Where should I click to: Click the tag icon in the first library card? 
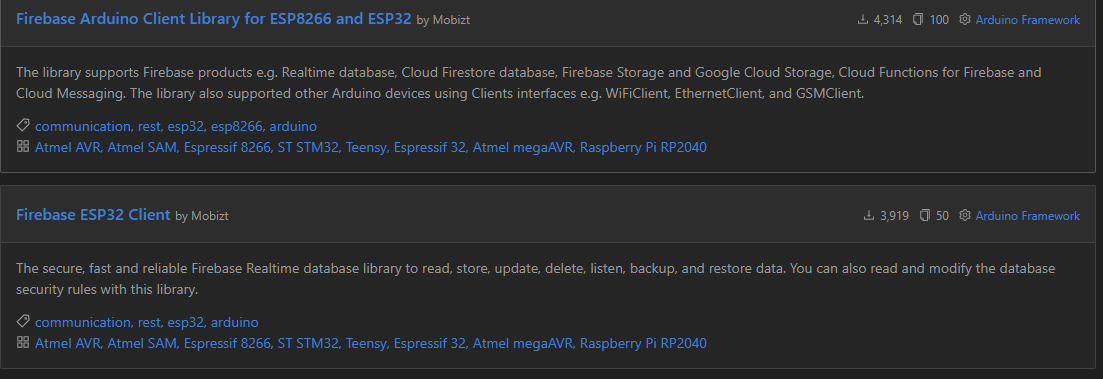click(x=23, y=126)
